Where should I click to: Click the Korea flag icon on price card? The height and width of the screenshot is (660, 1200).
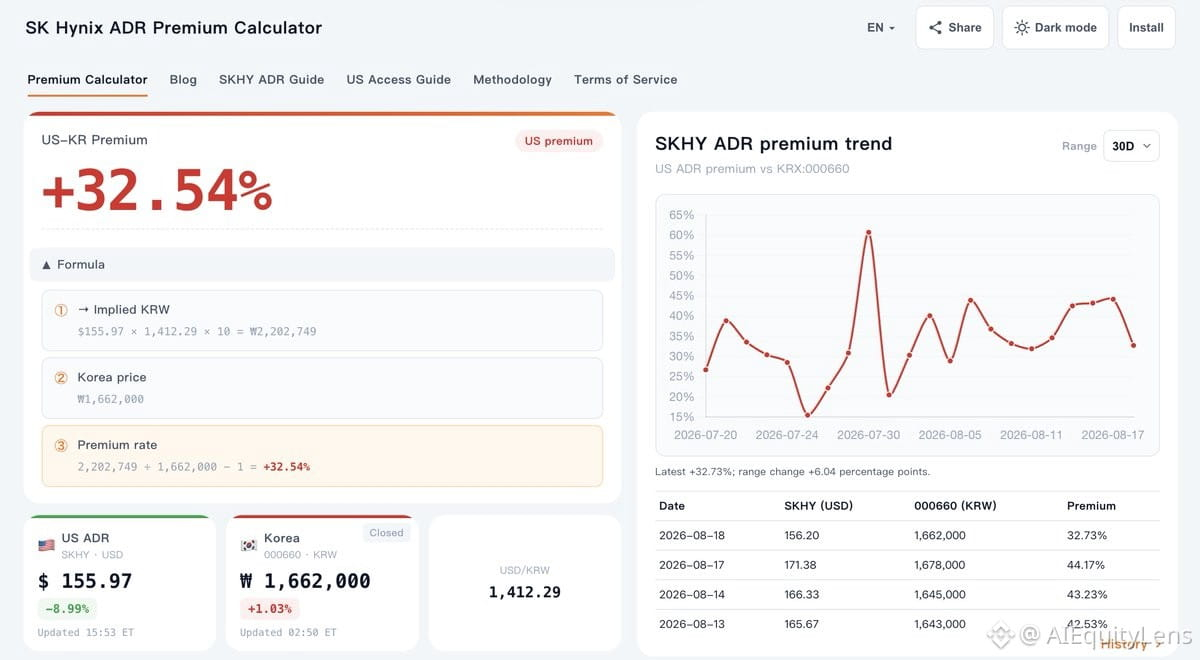click(249, 545)
